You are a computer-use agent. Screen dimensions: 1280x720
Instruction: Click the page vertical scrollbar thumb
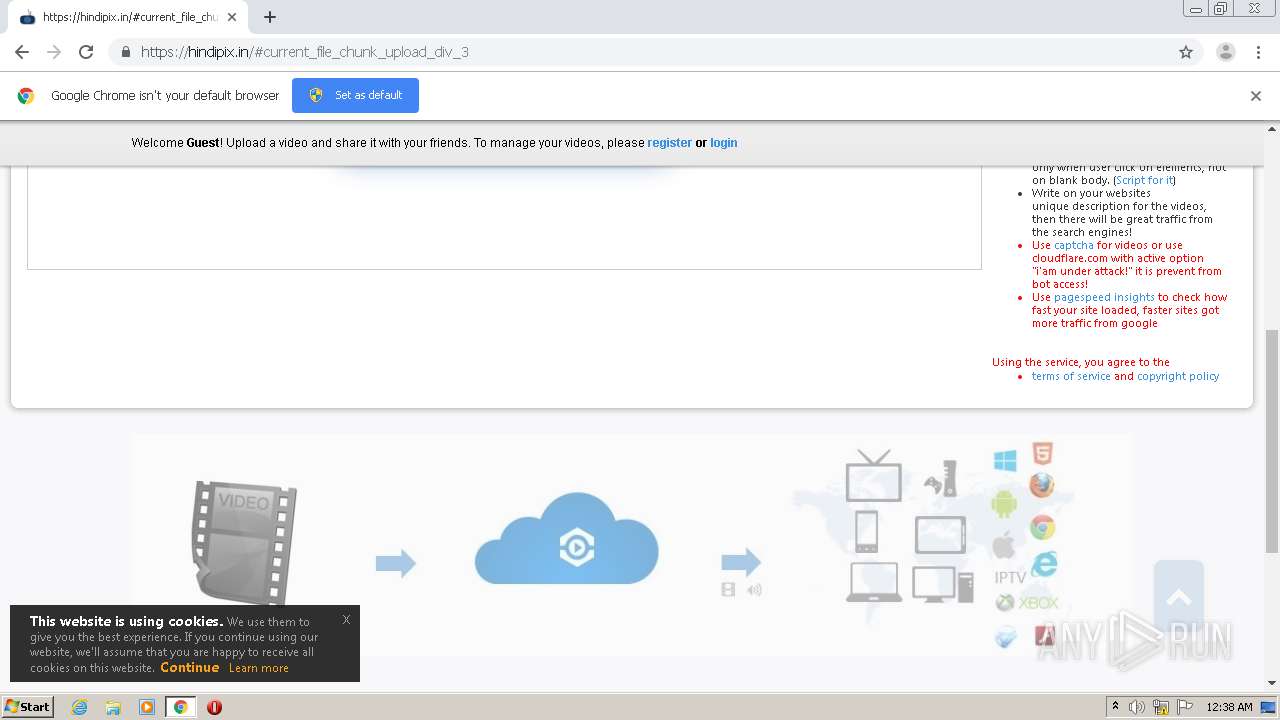coord(1272,441)
